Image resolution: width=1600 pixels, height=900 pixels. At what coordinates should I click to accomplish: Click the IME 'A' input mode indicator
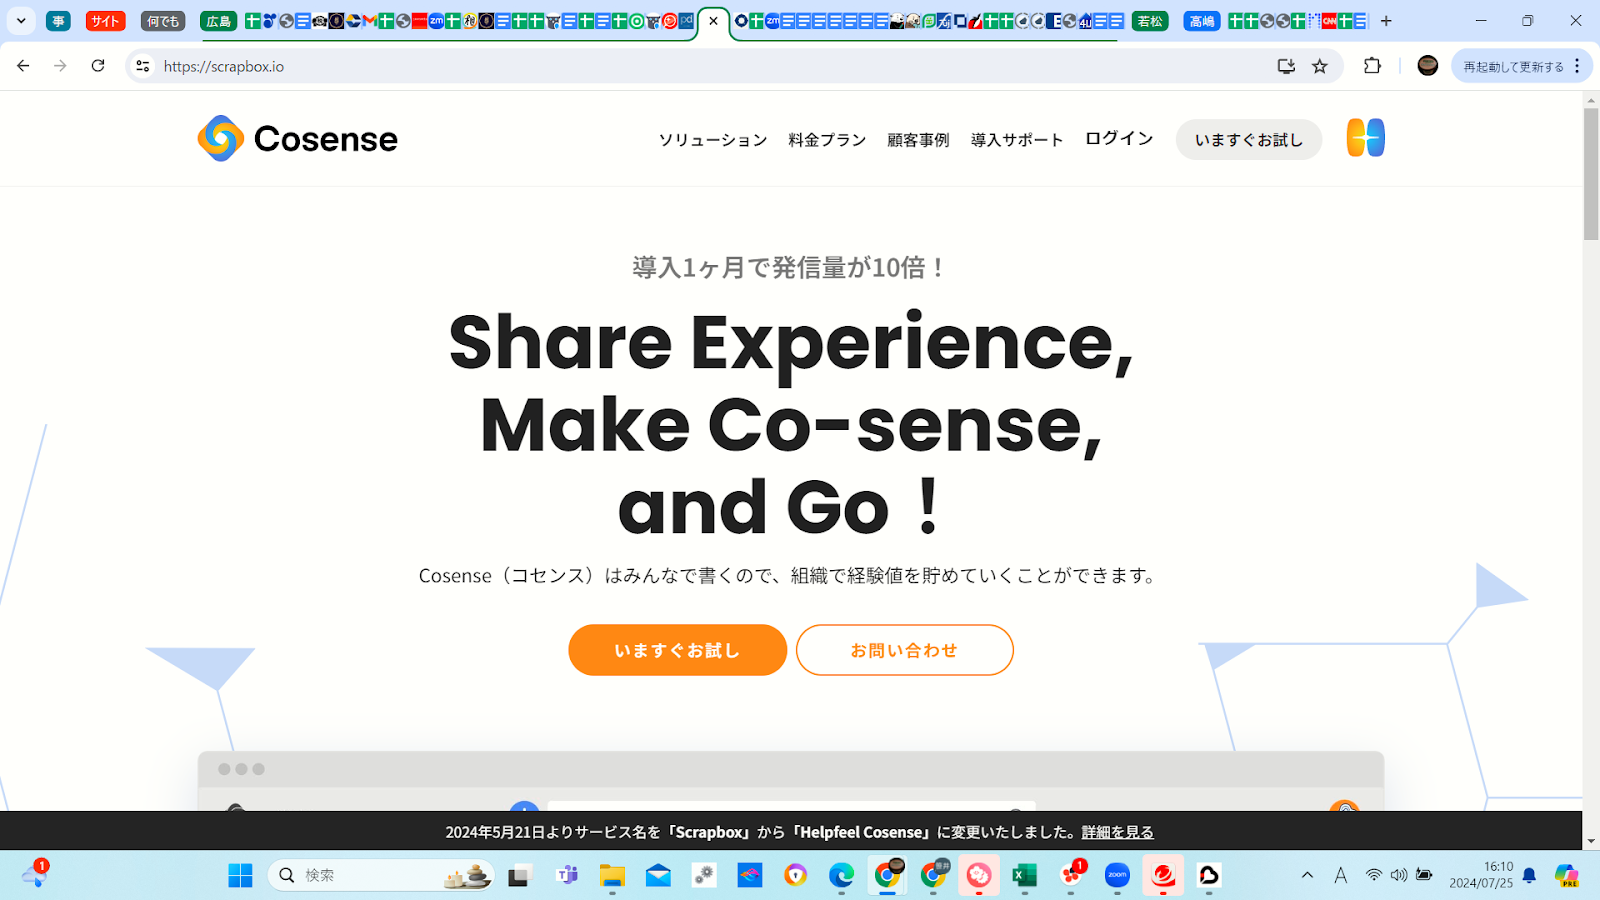pyautogui.click(x=1341, y=875)
